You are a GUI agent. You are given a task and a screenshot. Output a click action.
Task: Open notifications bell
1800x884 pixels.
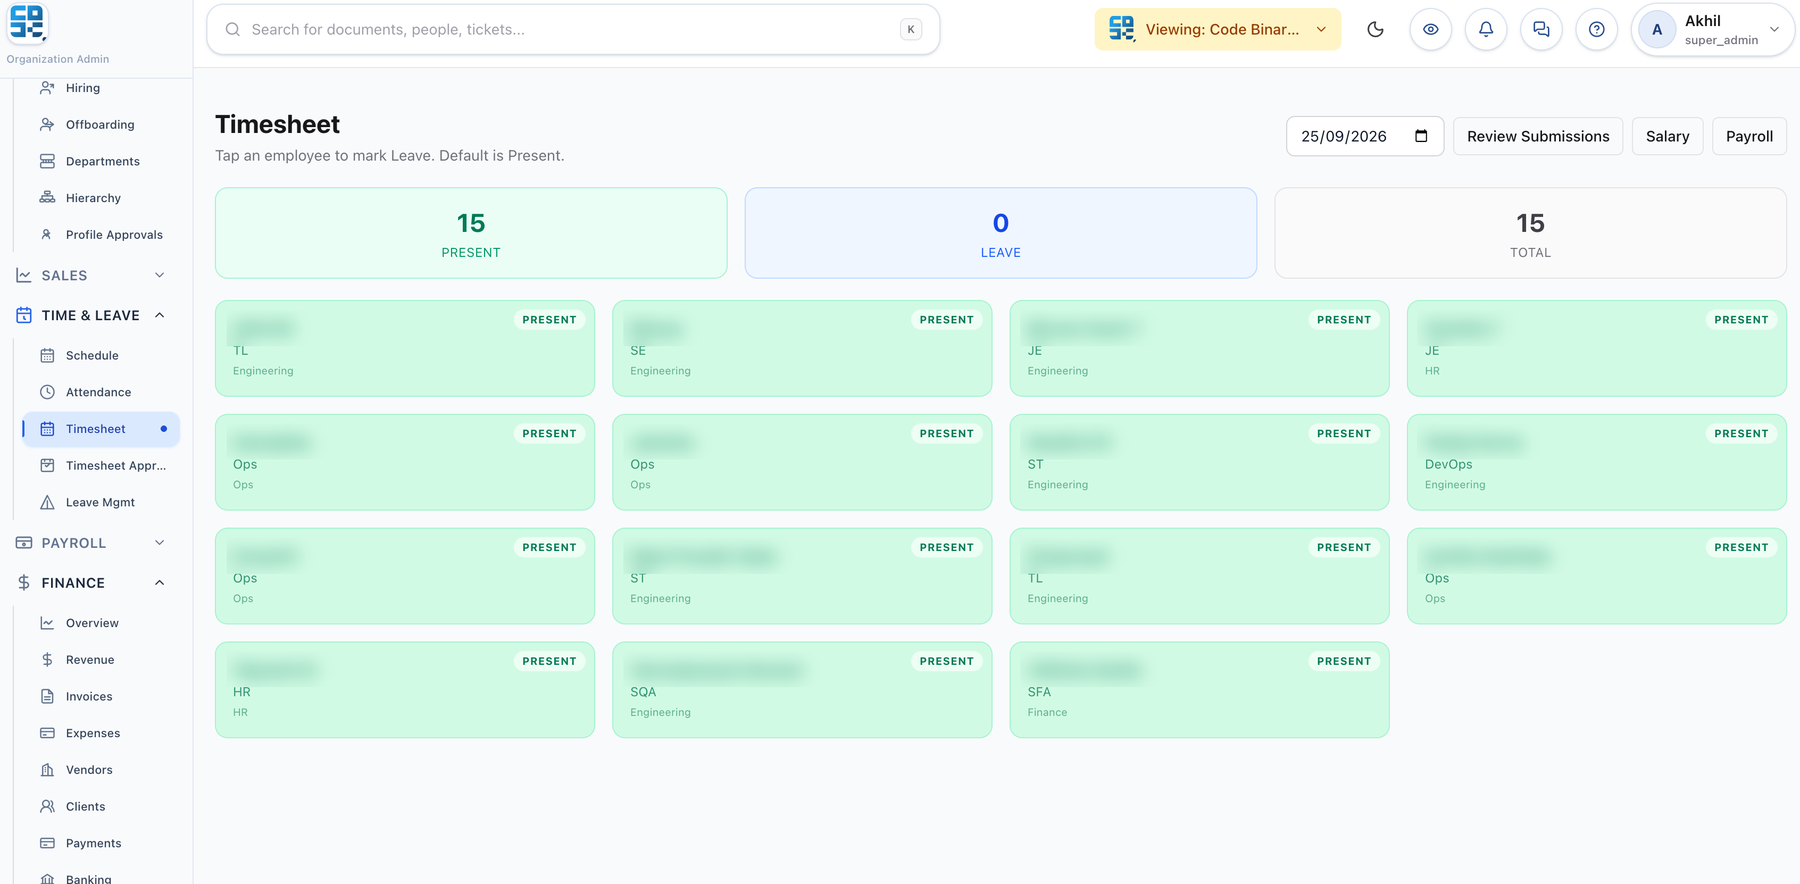1486,30
